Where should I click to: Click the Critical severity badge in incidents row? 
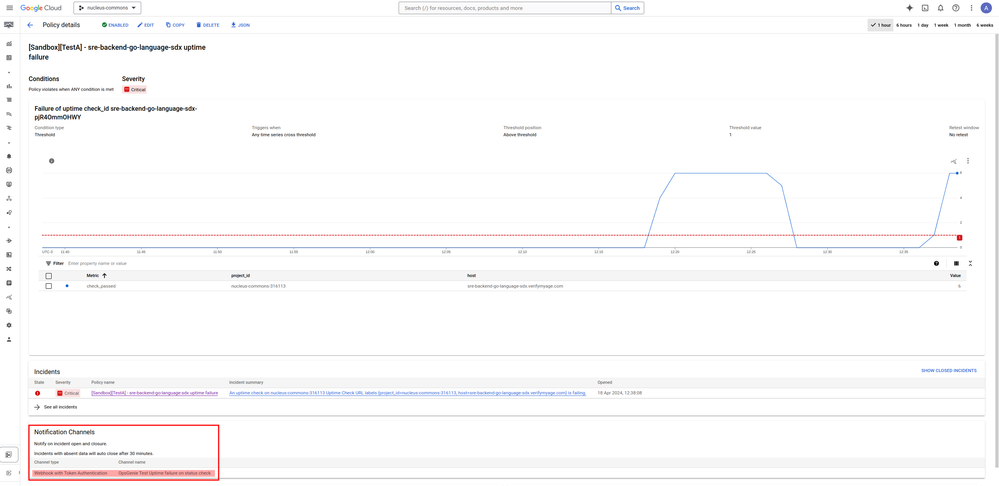point(68,393)
